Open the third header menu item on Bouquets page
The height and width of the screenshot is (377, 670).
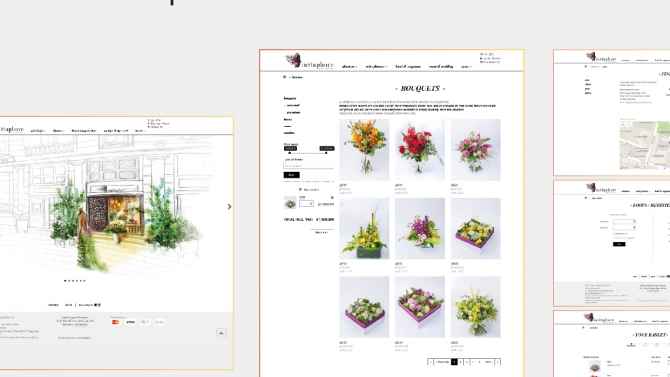[408, 67]
